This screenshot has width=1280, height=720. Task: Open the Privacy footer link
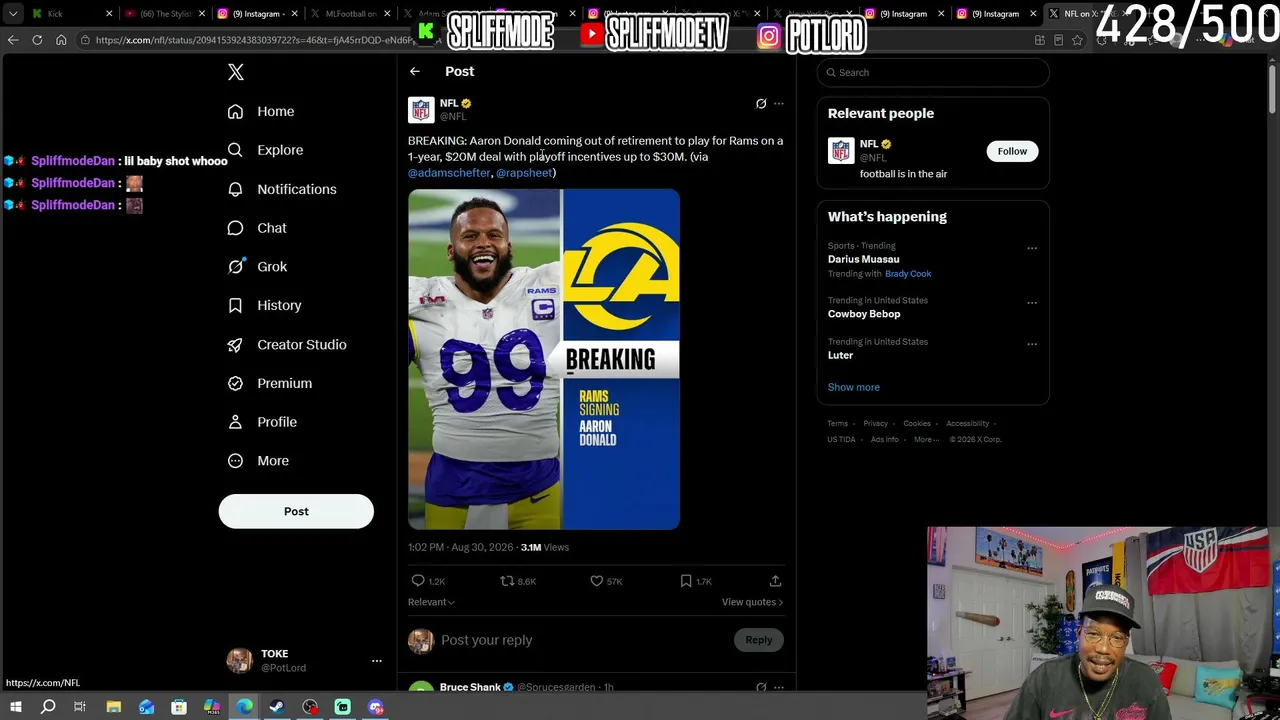click(875, 424)
